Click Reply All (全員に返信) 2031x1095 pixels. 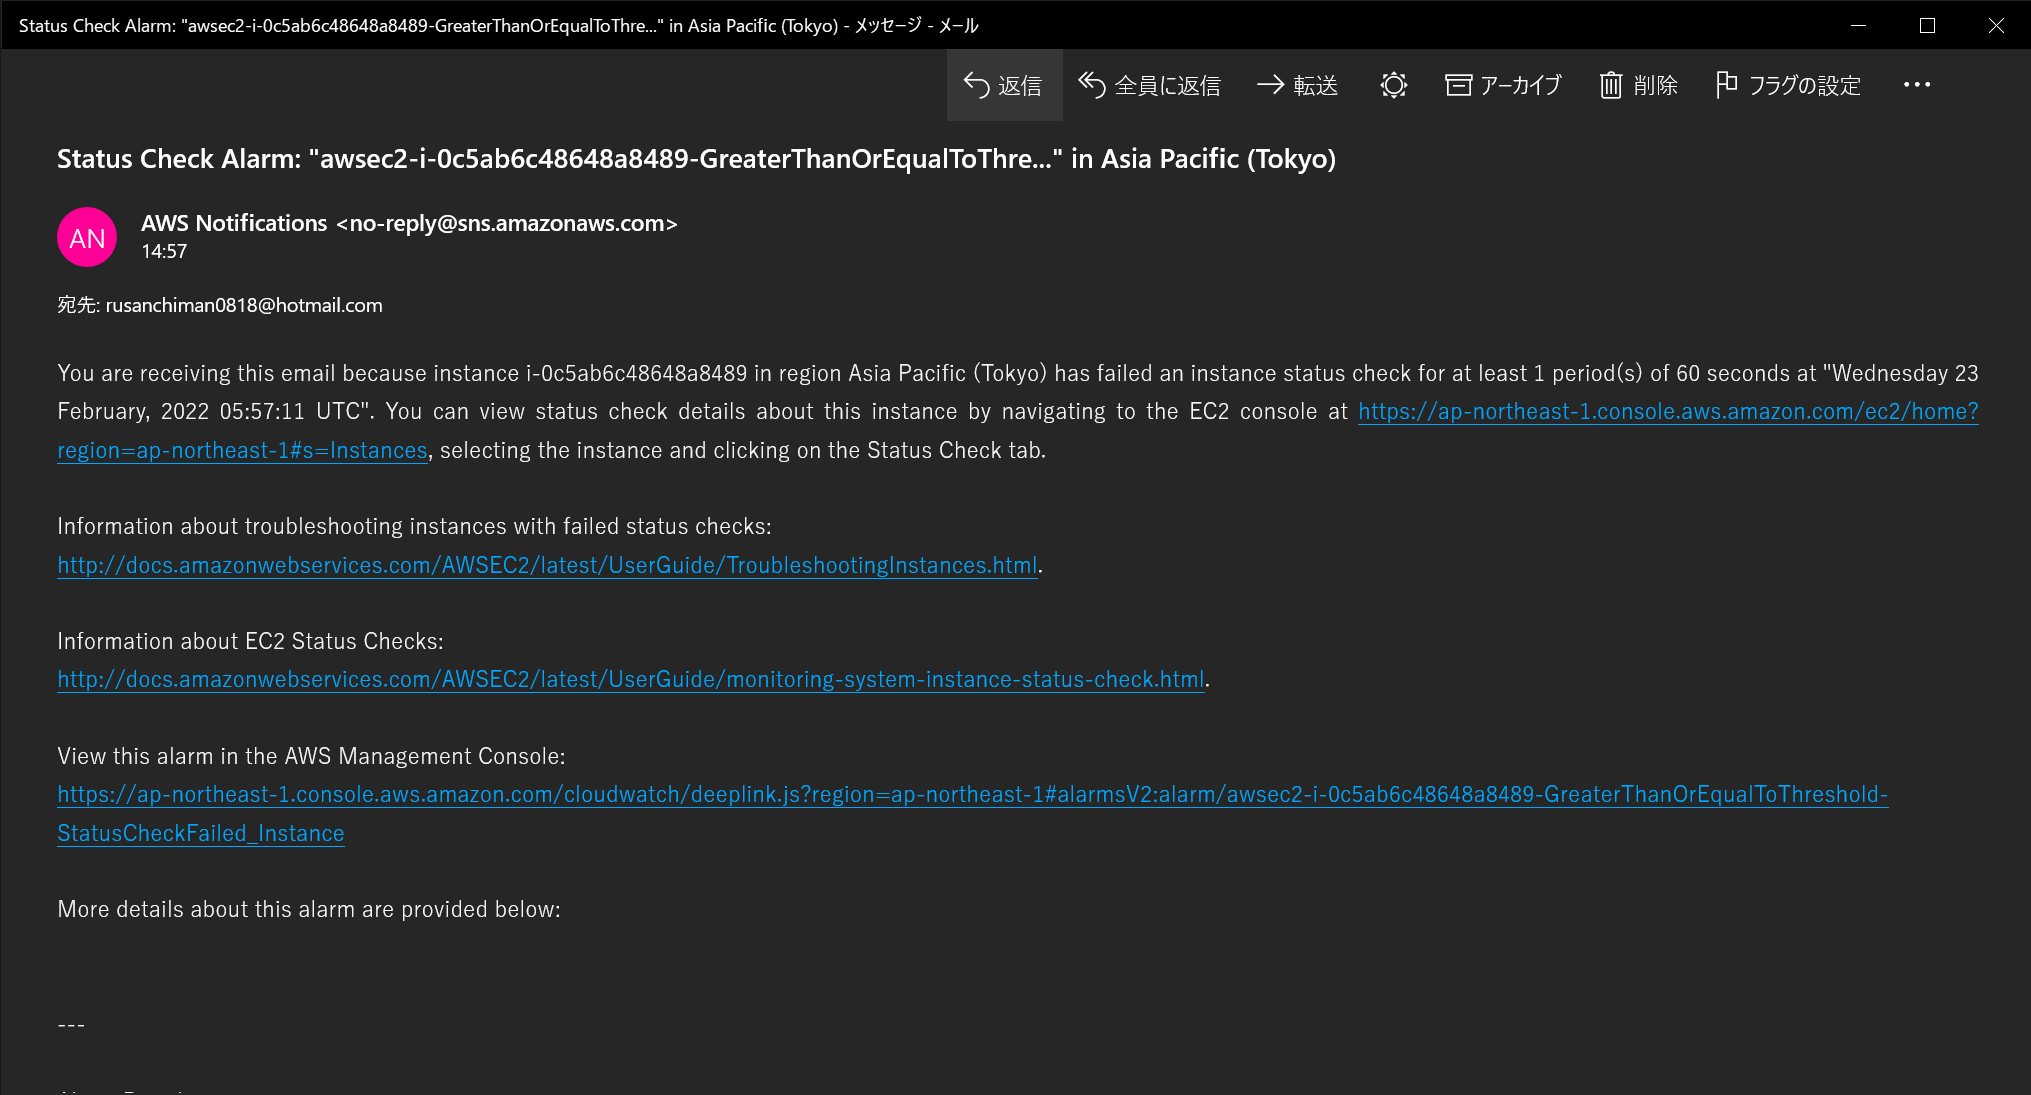click(1150, 85)
